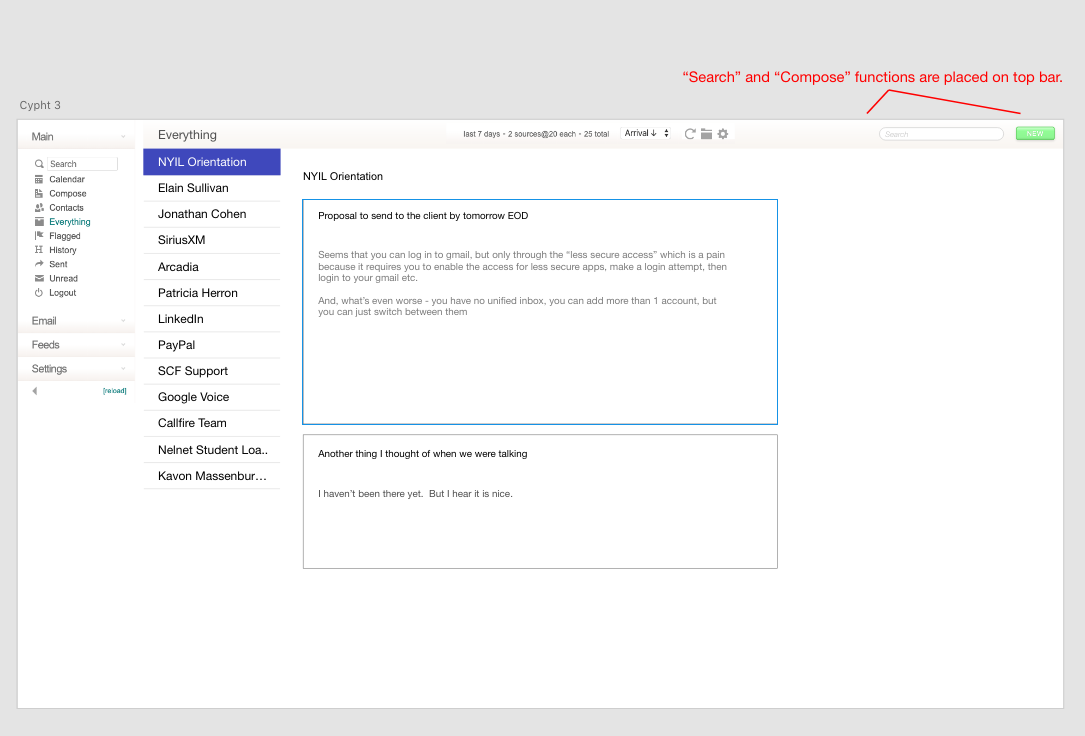Click the Calendar icon in sidebar
The height and width of the screenshot is (736, 1085).
[39, 179]
